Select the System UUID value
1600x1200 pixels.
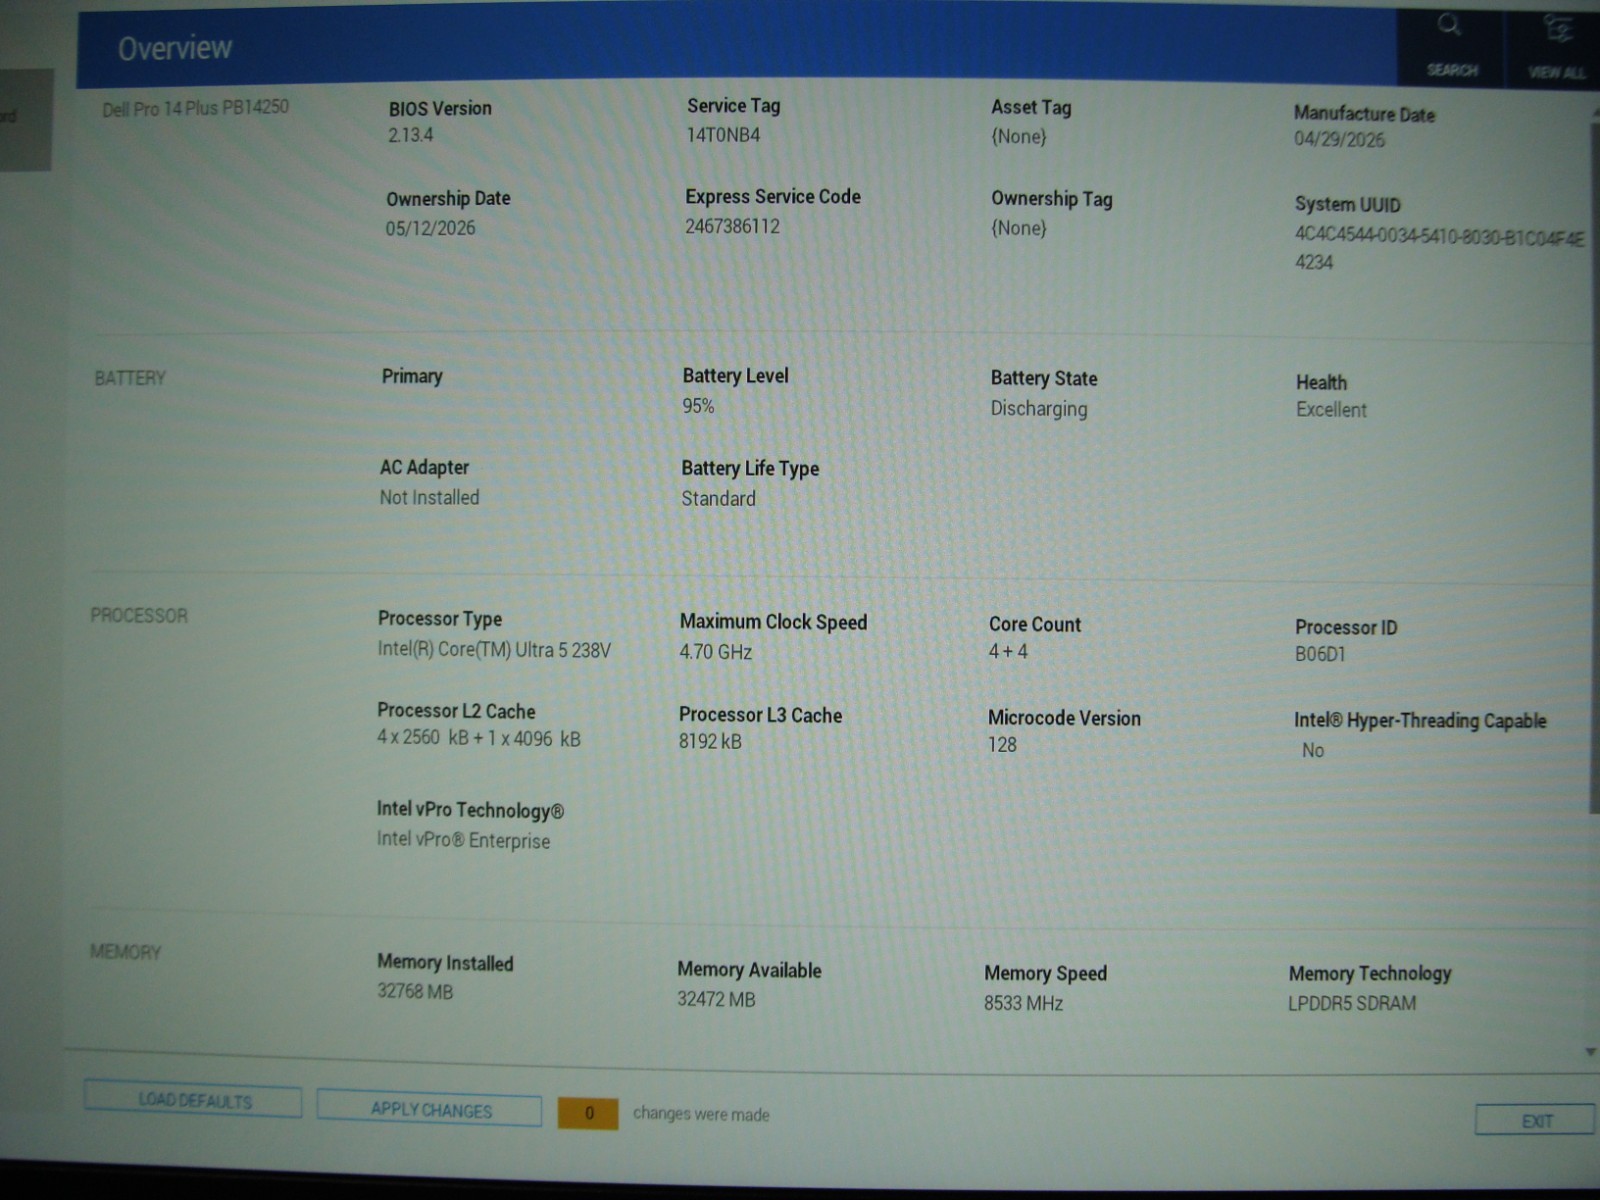[1440, 249]
